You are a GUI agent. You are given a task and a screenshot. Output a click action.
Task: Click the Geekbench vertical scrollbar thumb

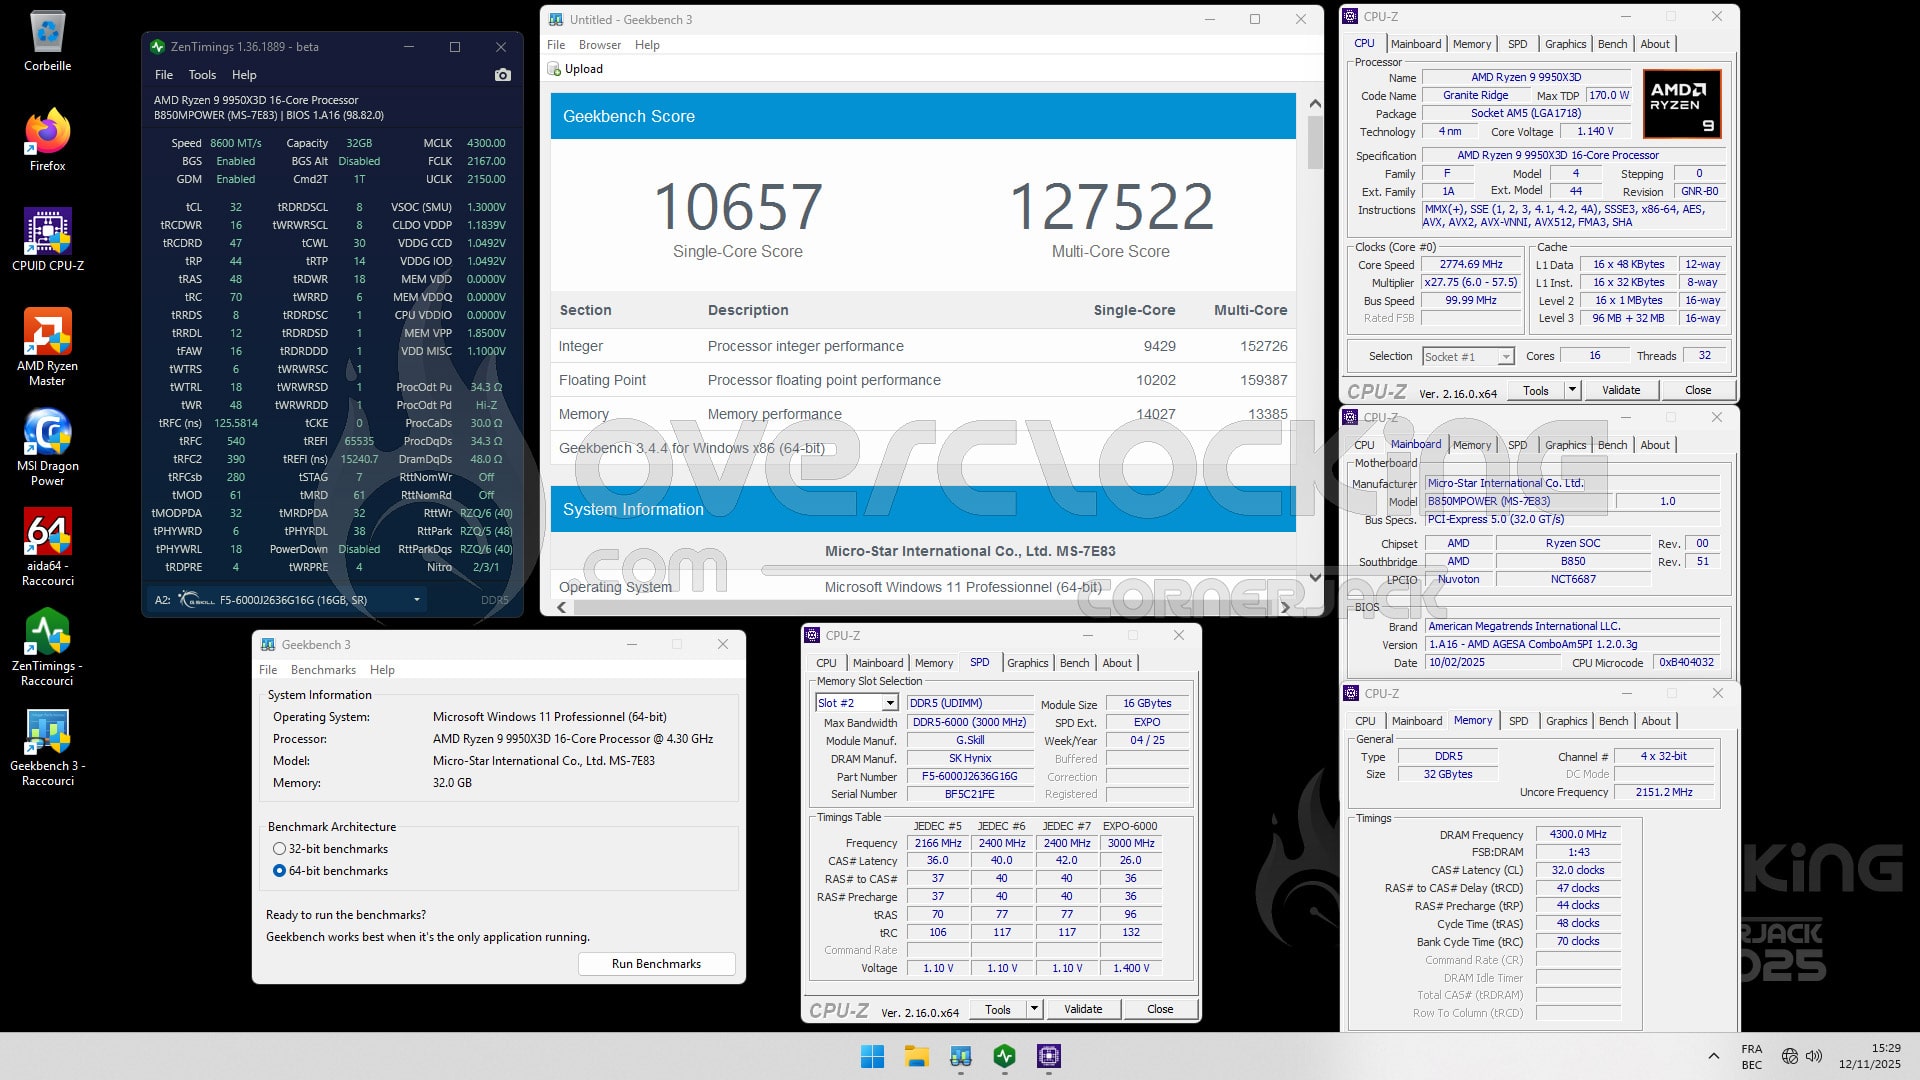(1315, 141)
